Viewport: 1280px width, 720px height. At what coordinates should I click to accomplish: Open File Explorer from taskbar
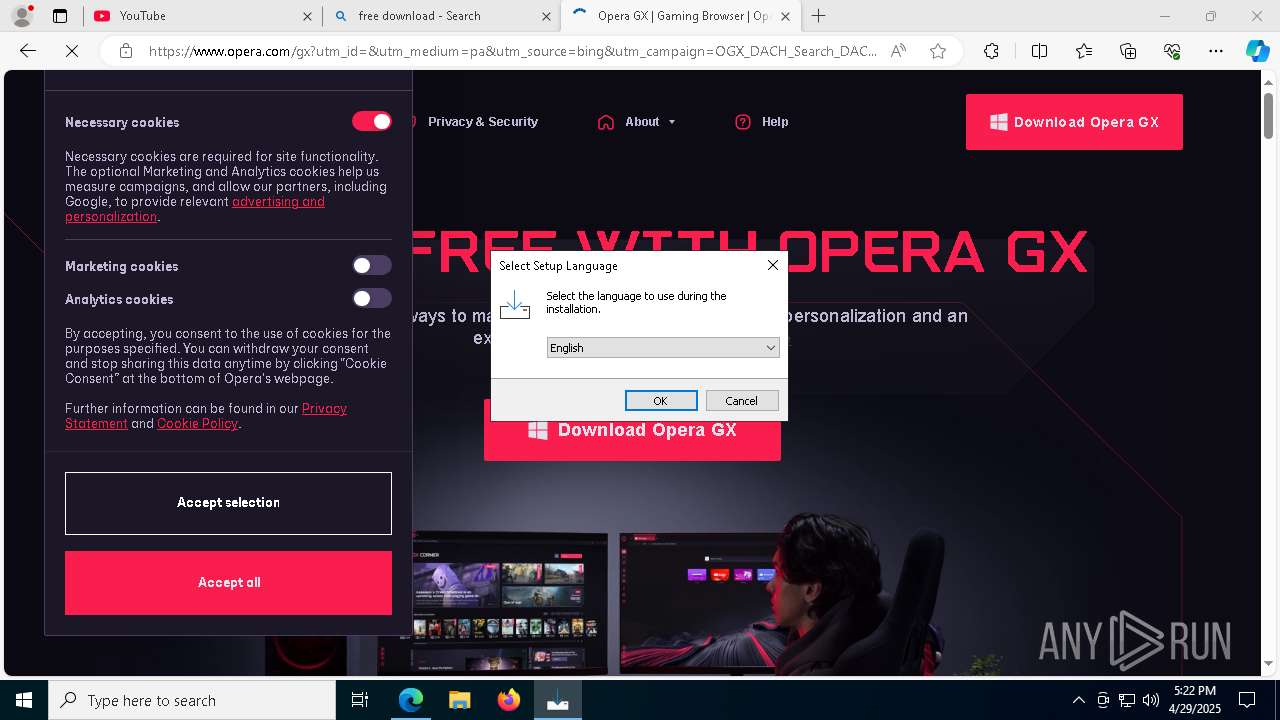point(459,700)
